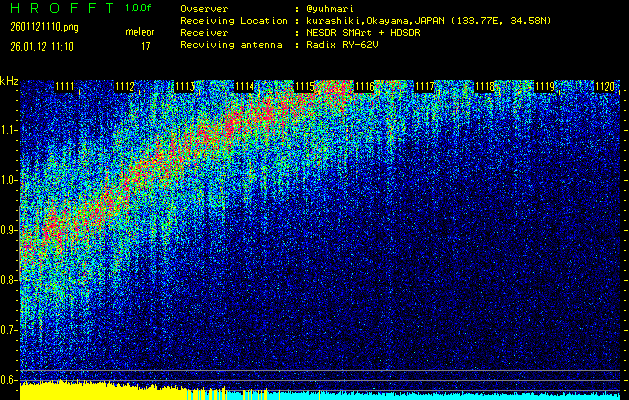The image size is (629, 400).
Task: Click the cyan signal level bar
Action: click(450, 395)
